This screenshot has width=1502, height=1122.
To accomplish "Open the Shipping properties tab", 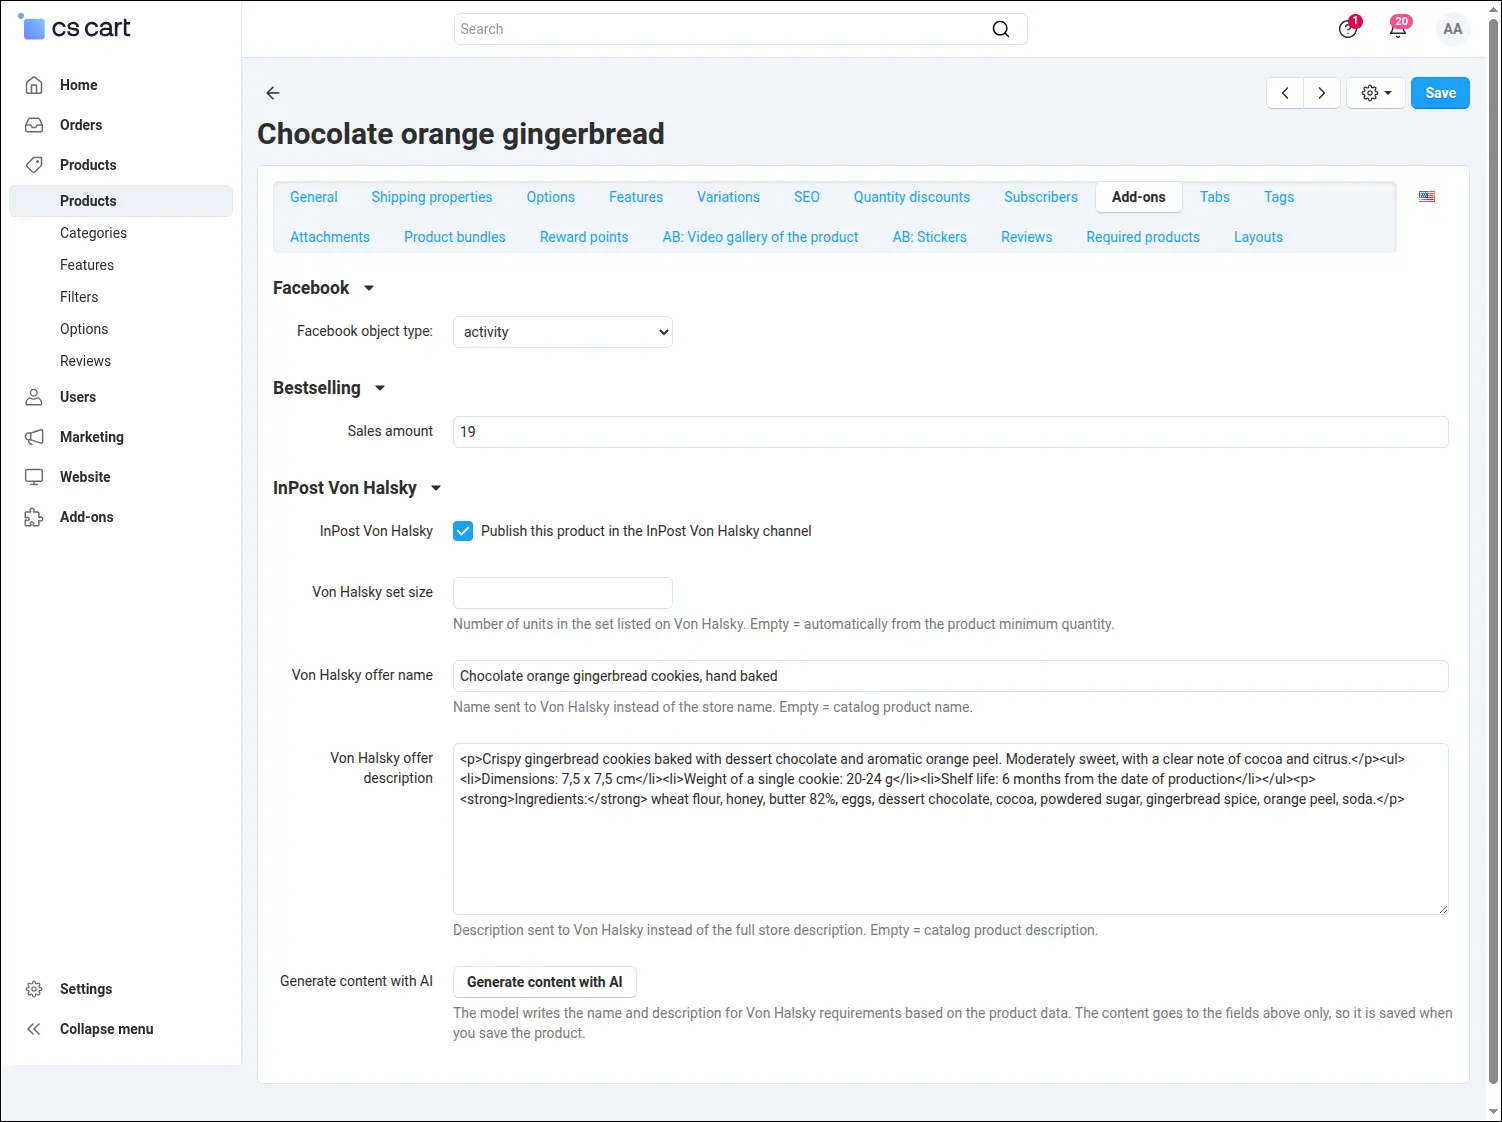I will click(x=432, y=197).
